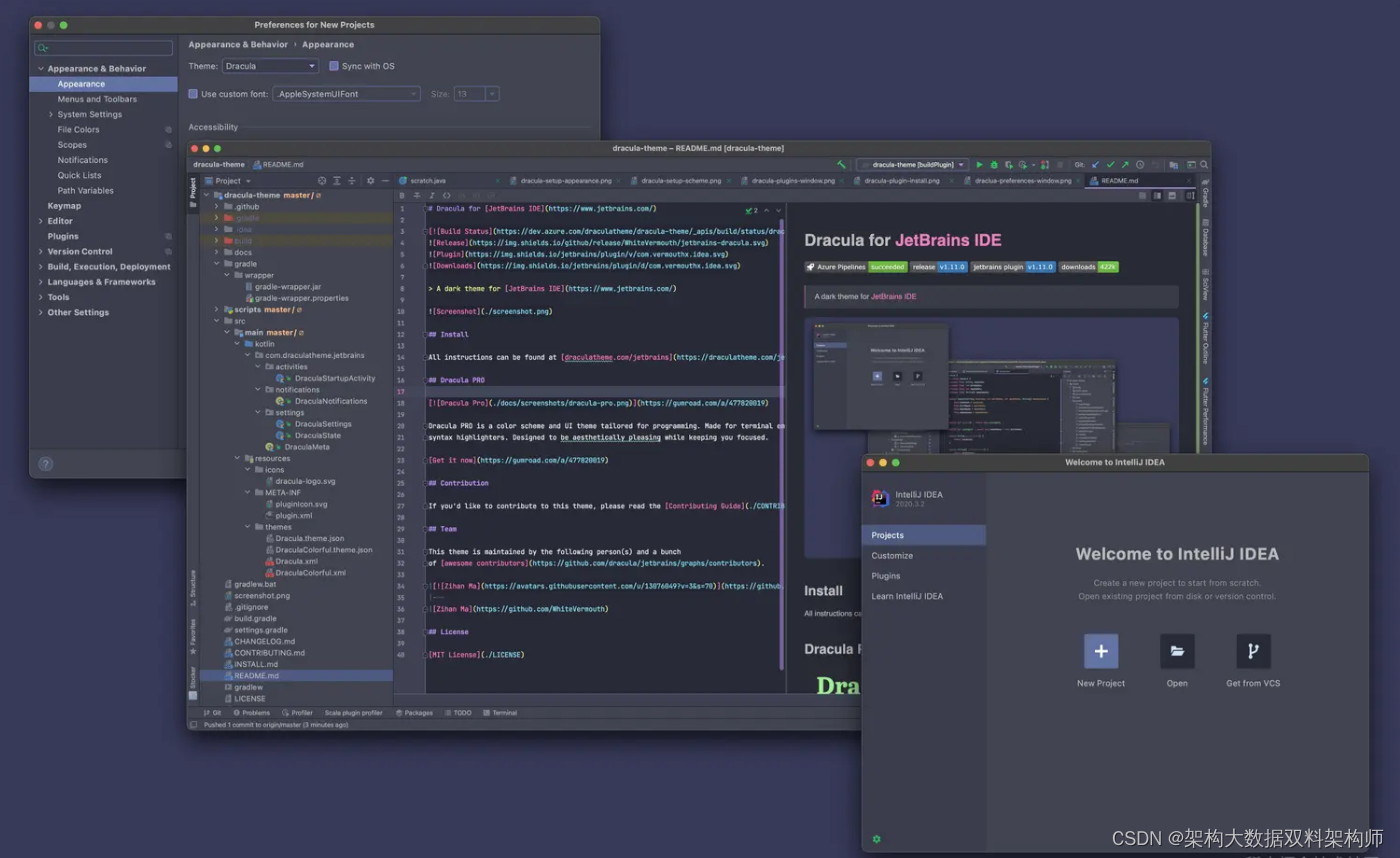
Task: Open the dracula-theme buildPlugin run configuration dropdown
Action: click(913, 165)
